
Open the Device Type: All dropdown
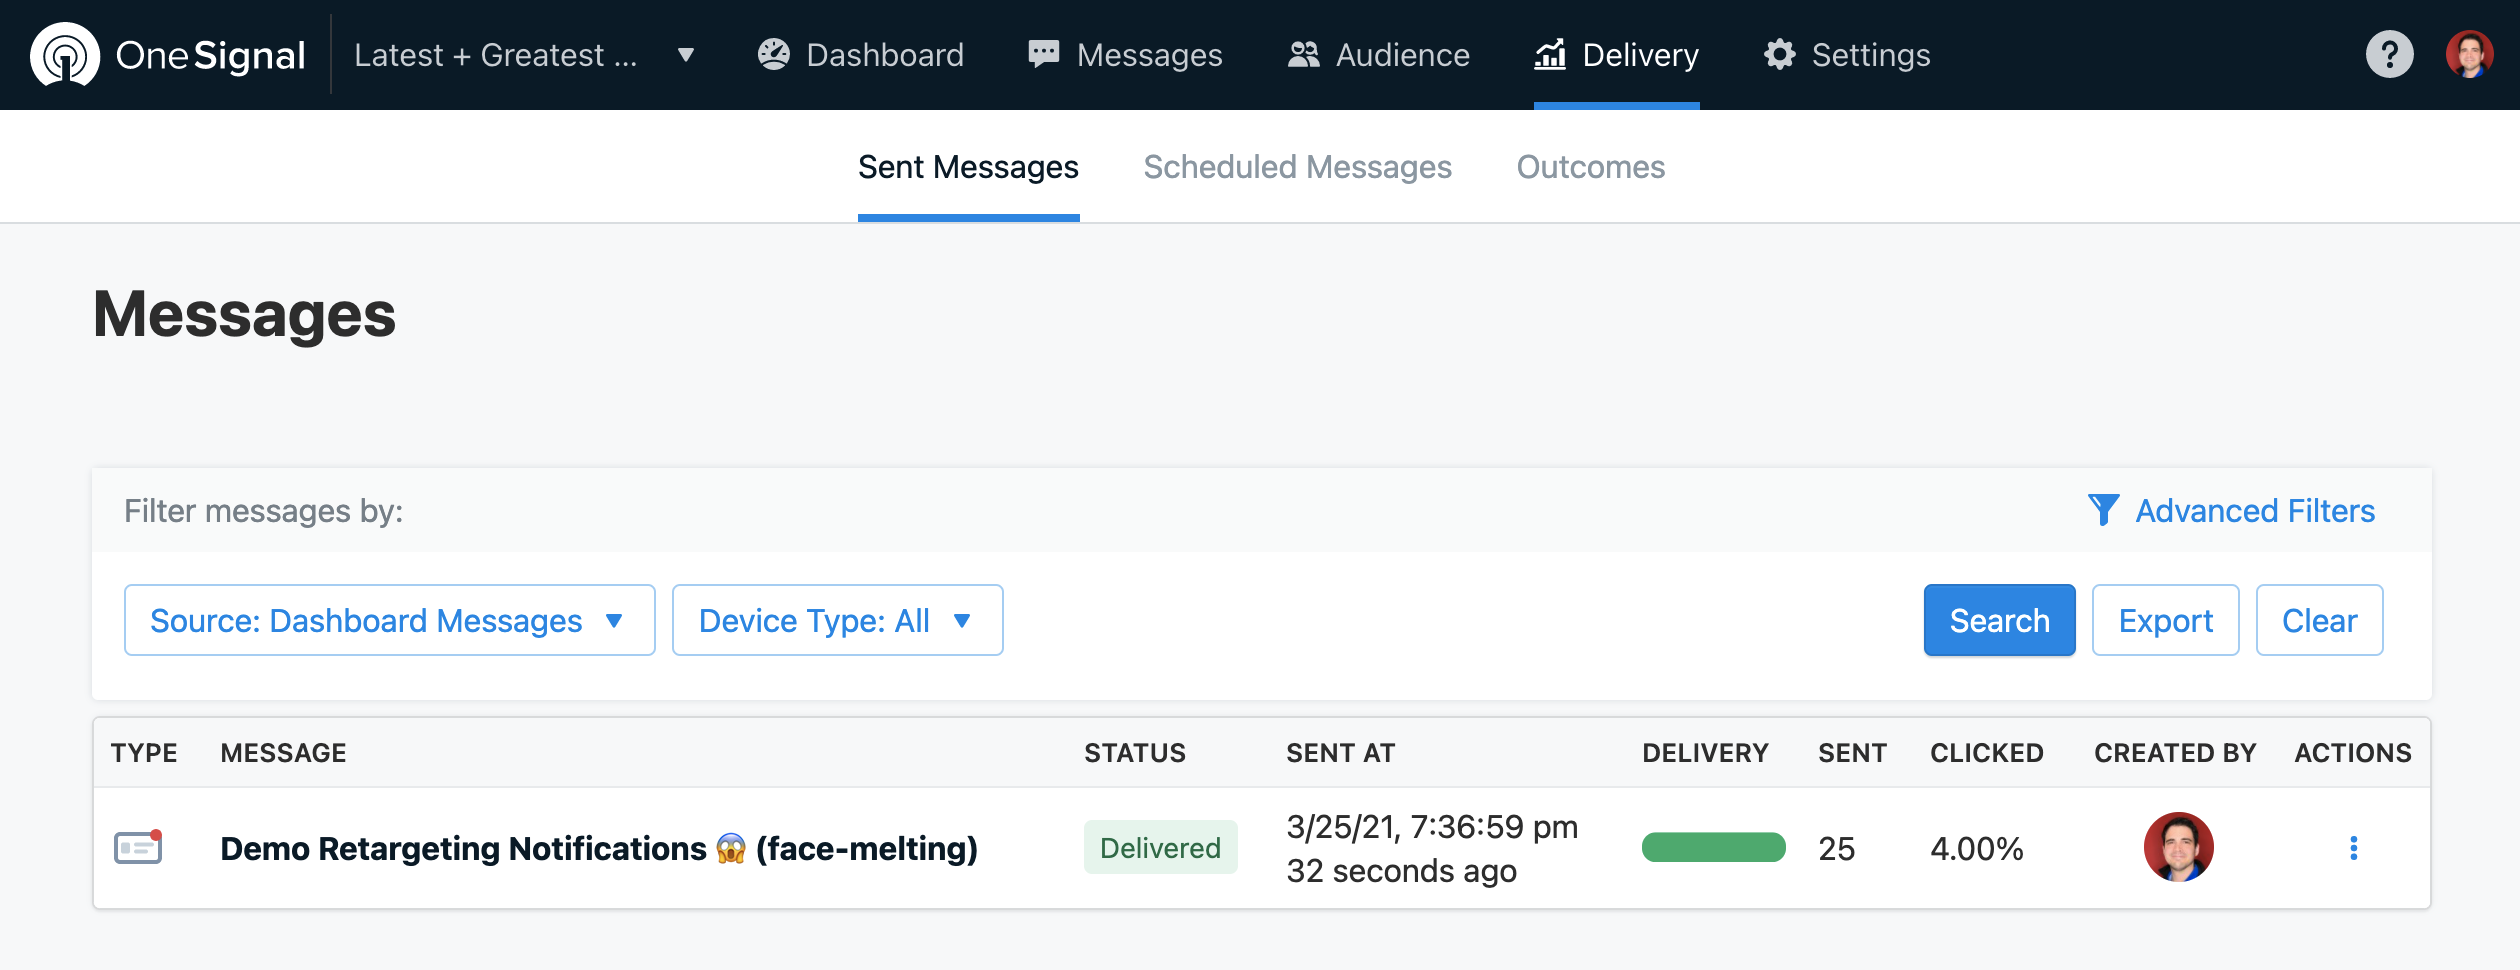[837, 620]
